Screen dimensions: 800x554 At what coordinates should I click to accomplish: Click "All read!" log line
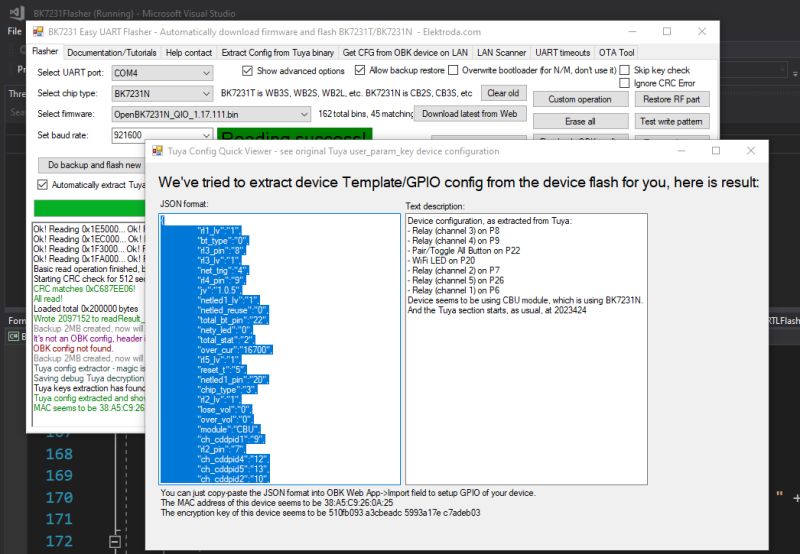48,299
